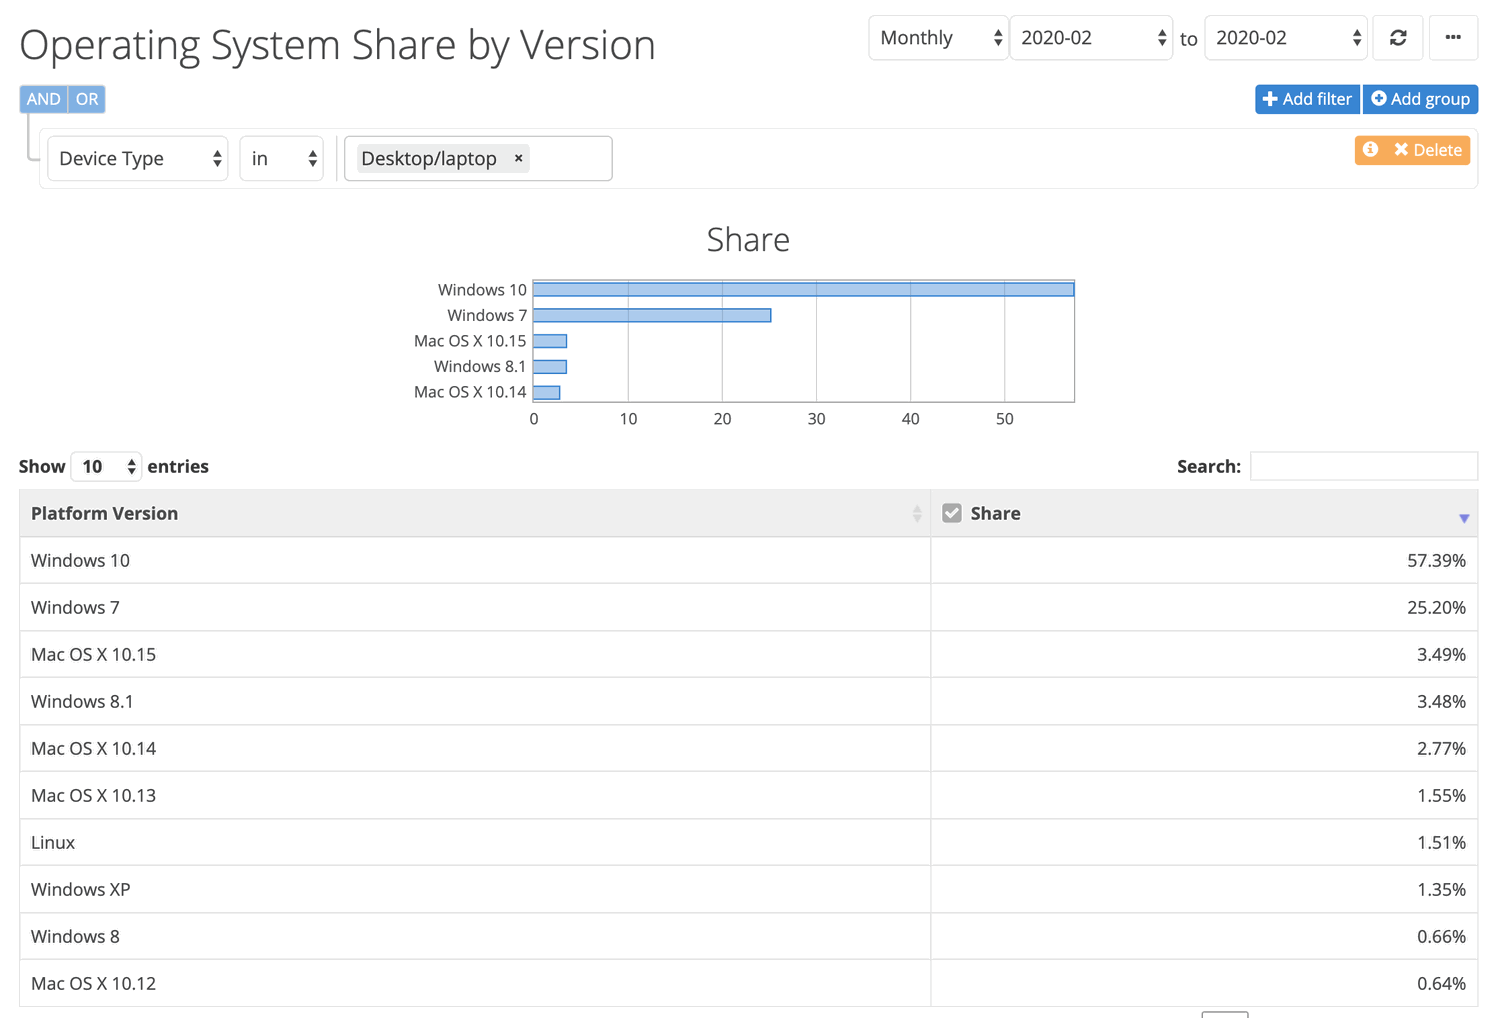The width and height of the screenshot is (1500, 1018).
Task: Sort the Platform Version column arrows
Action: coord(917,514)
